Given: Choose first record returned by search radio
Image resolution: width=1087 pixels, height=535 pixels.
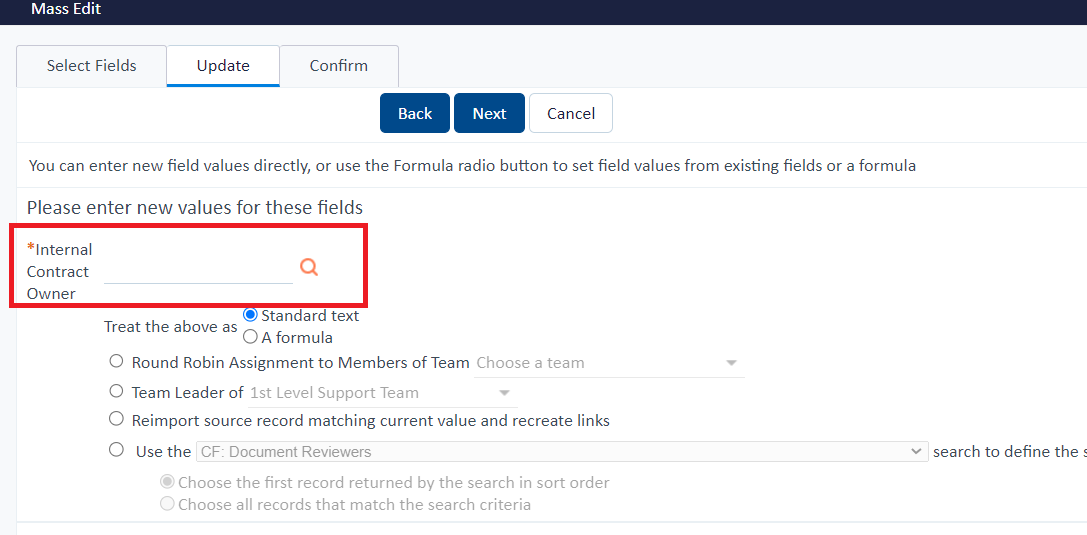Looking at the screenshot, I should 167,482.
